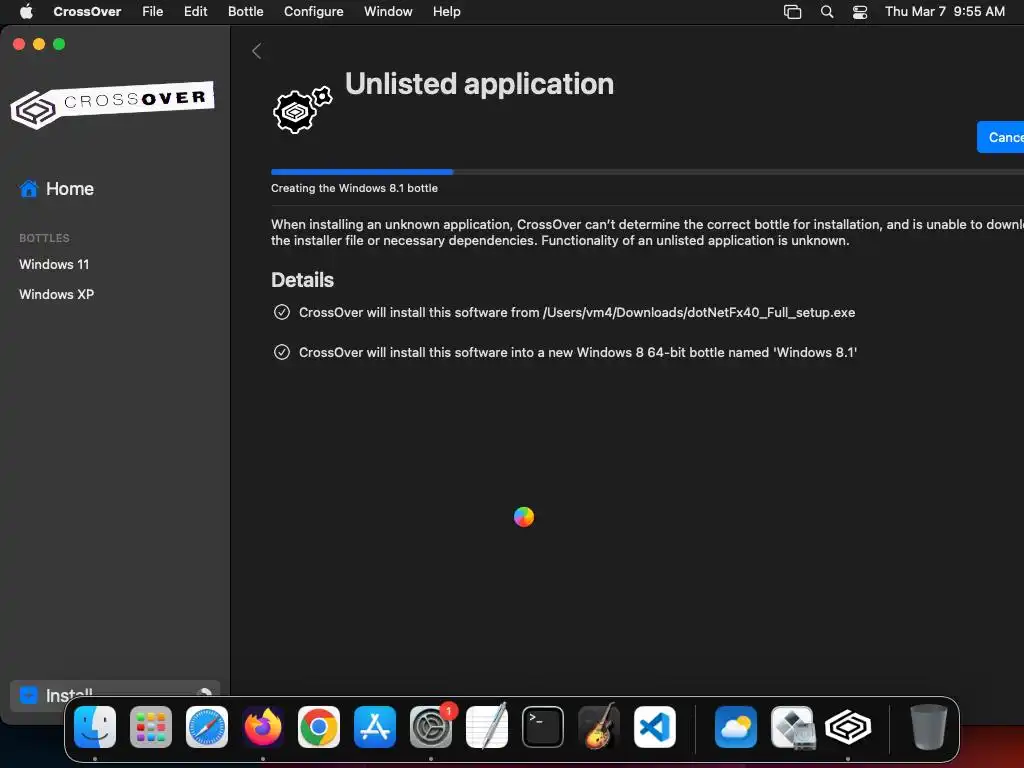The image size is (1024, 768).
Task: Launch Google Chrome from the Dock
Action: pos(319,727)
